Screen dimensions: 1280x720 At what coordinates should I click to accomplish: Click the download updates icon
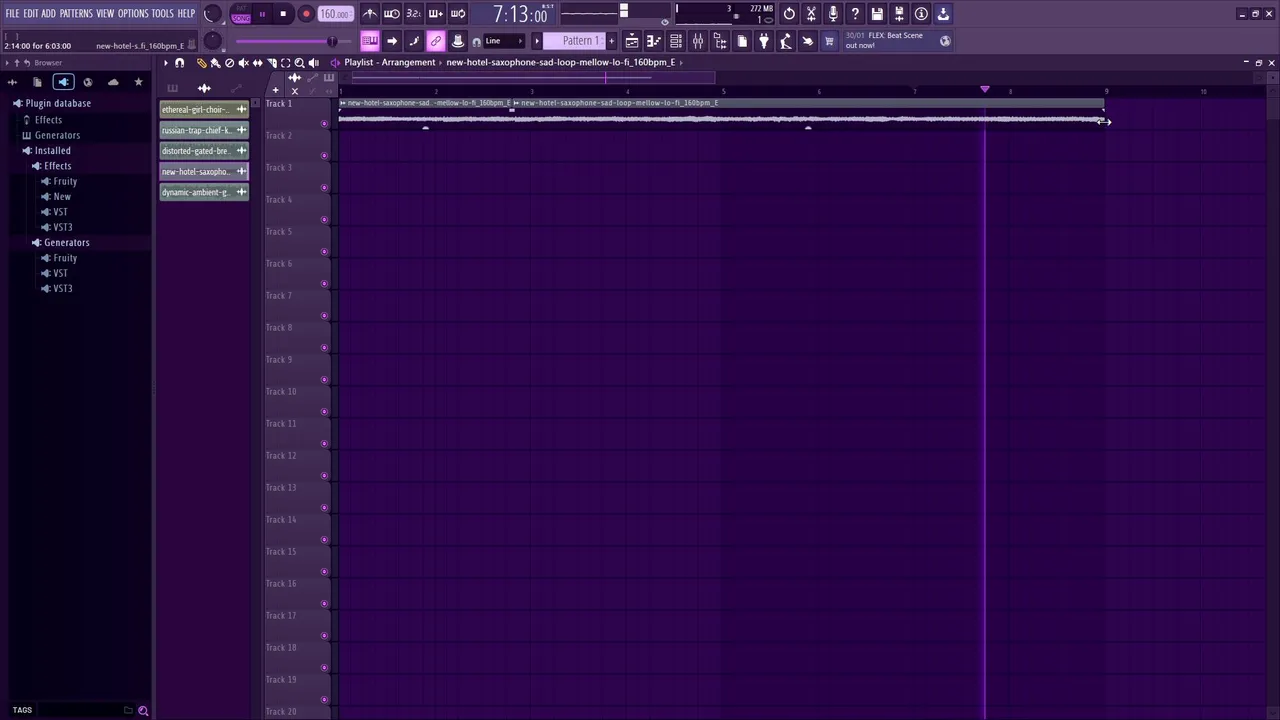pos(943,14)
